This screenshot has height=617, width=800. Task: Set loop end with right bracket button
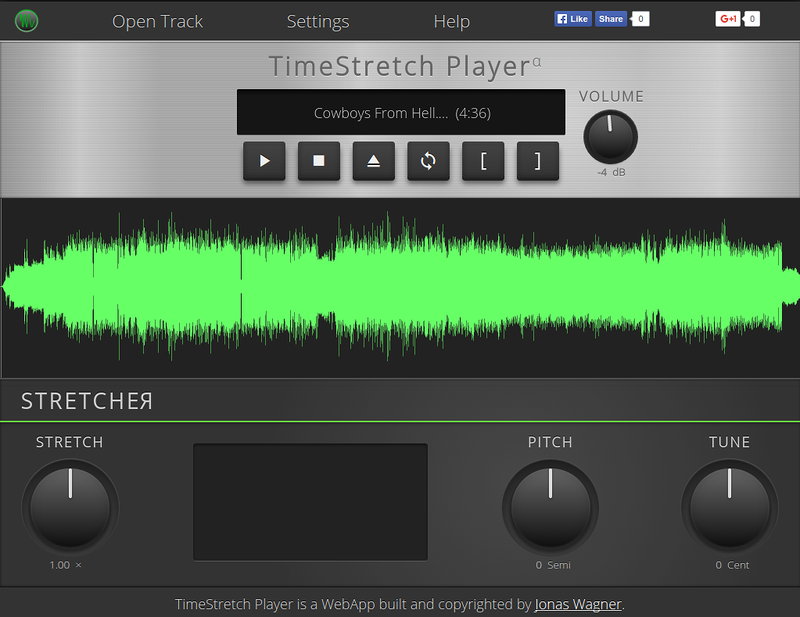[537, 161]
